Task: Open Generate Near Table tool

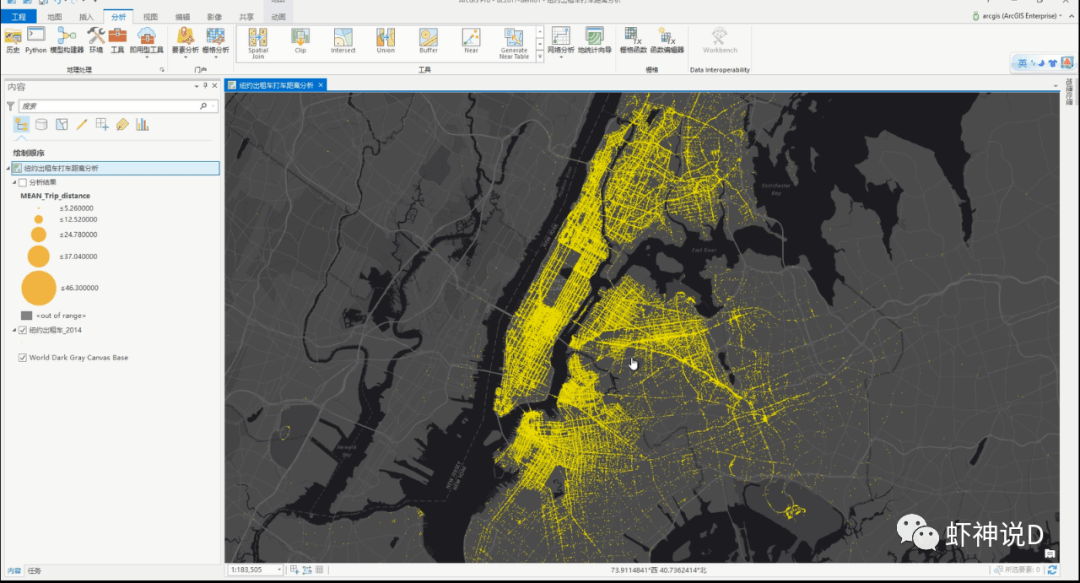Action: click(x=514, y=43)
